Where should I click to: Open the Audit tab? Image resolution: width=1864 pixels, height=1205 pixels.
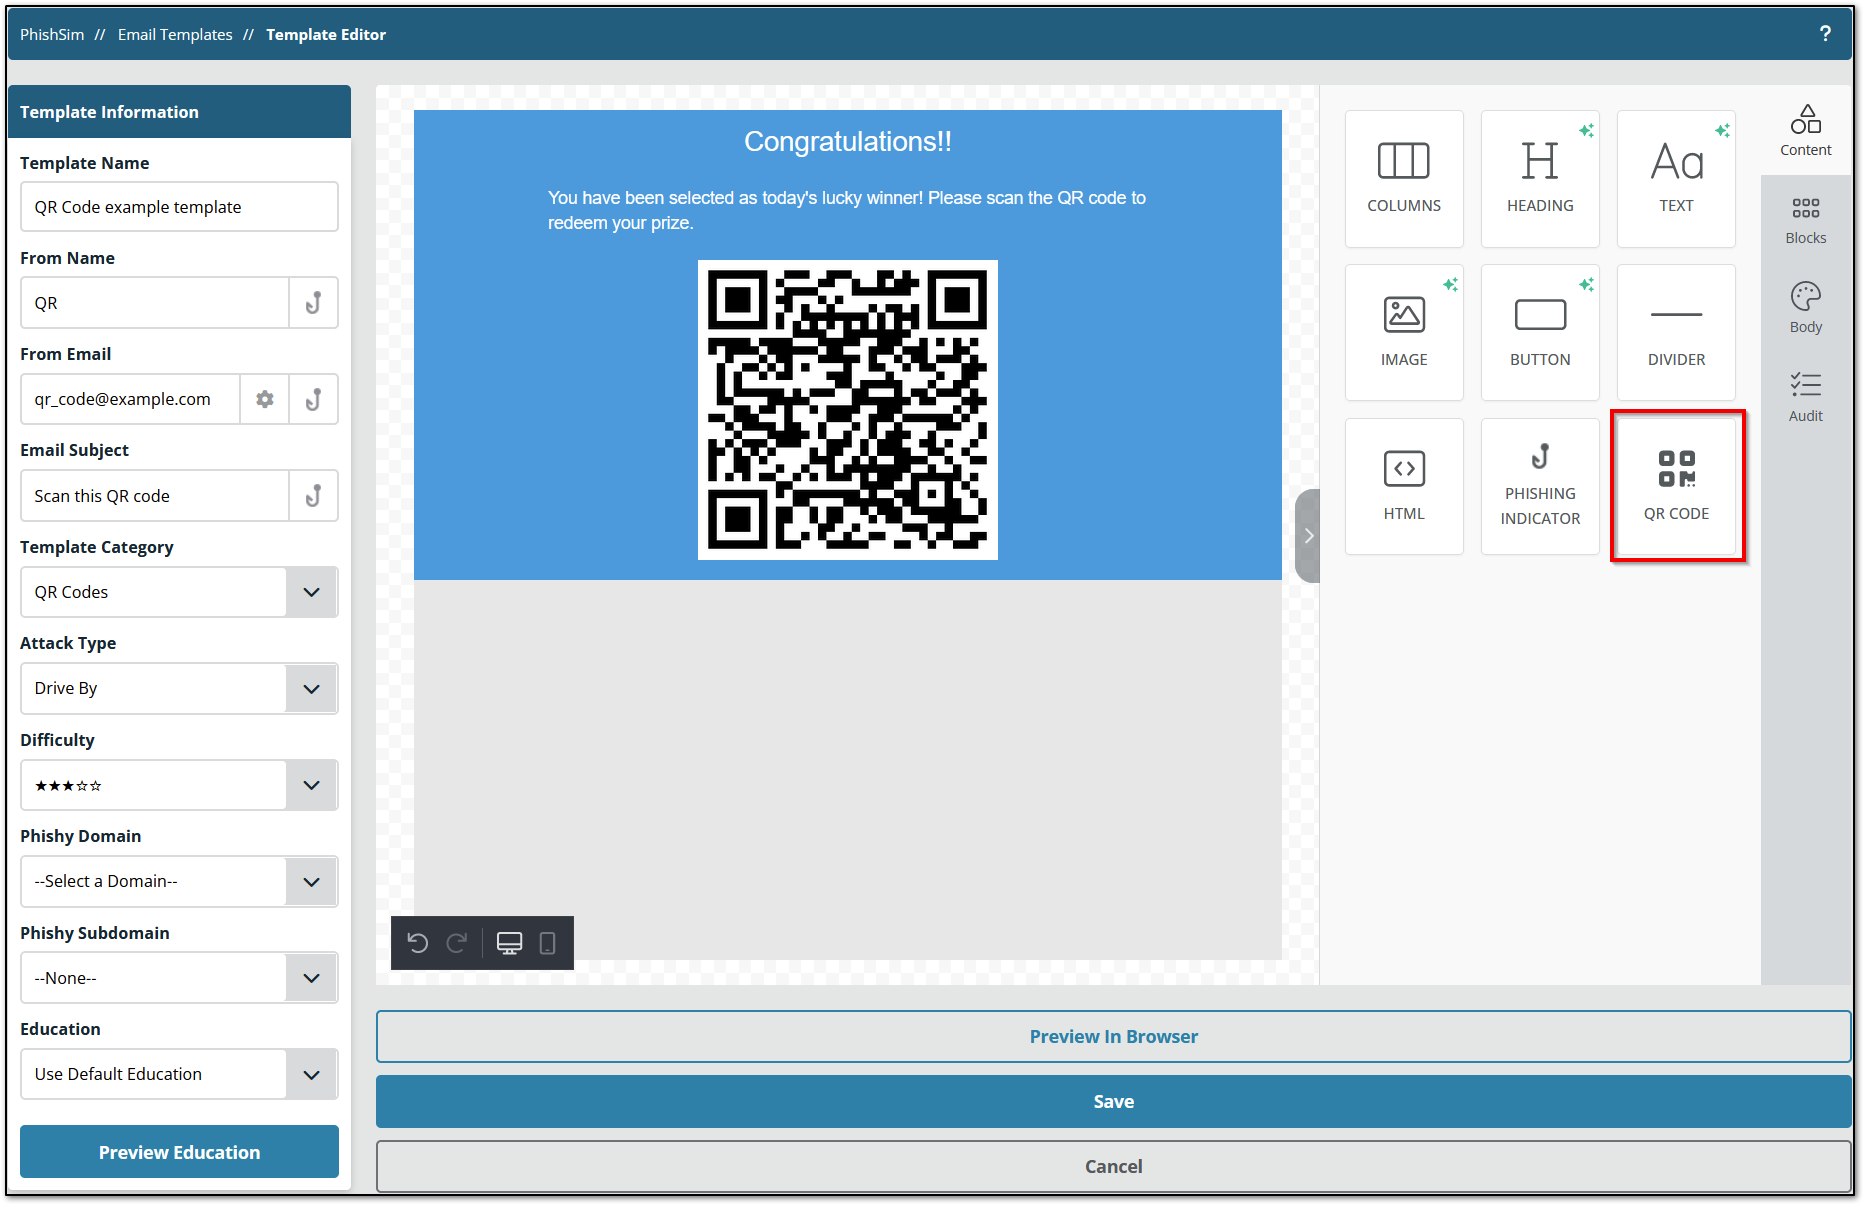[1805, 397]
